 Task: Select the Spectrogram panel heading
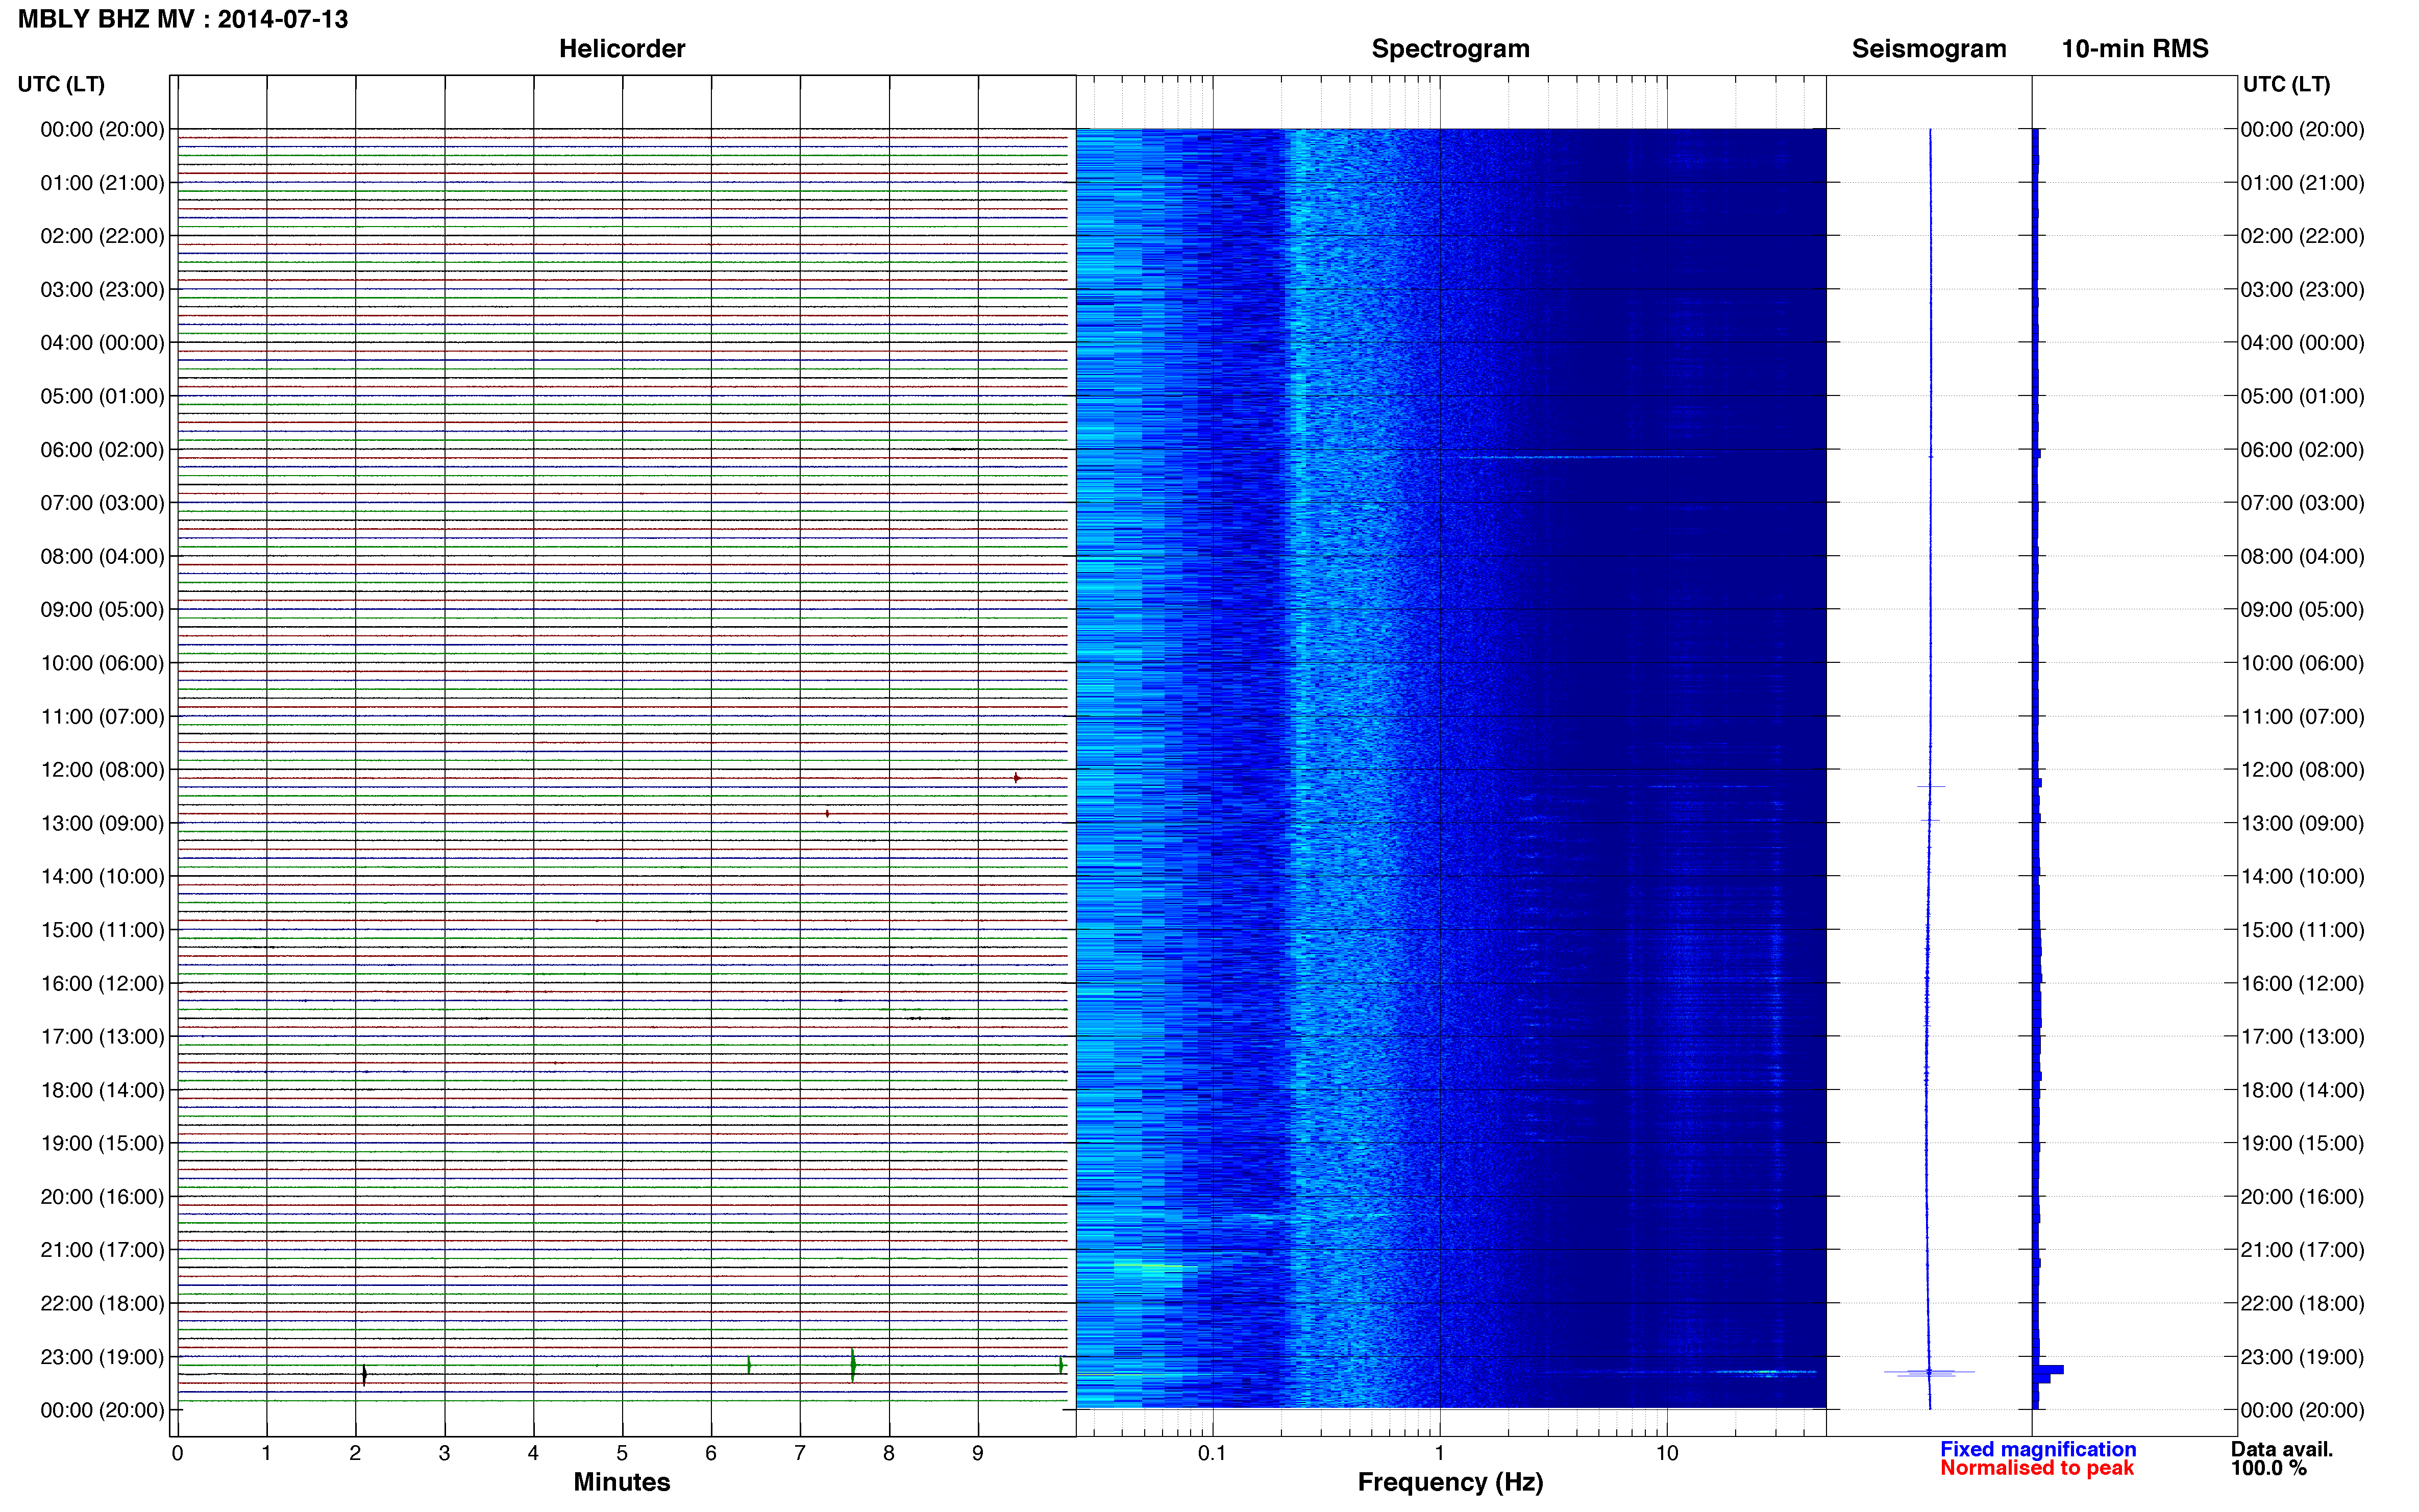[1450, 49]
